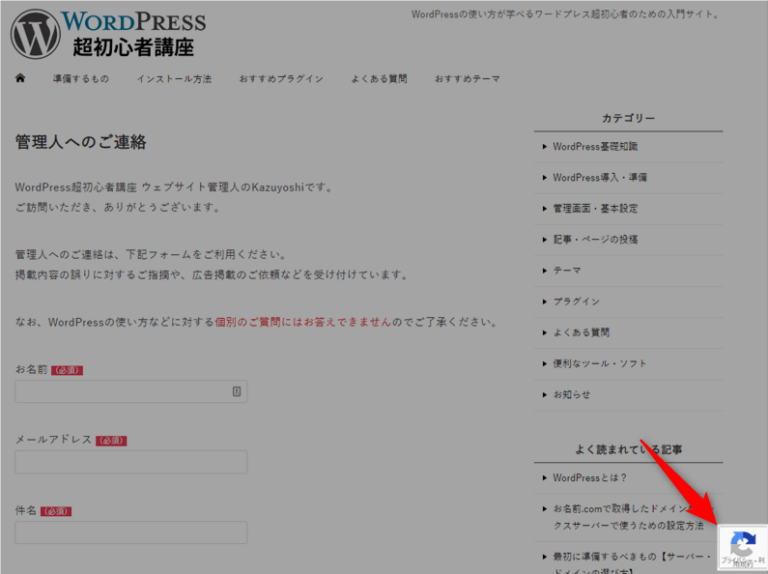
Task: Open インストール方法 menu item
Action: [x=174, y=79]
